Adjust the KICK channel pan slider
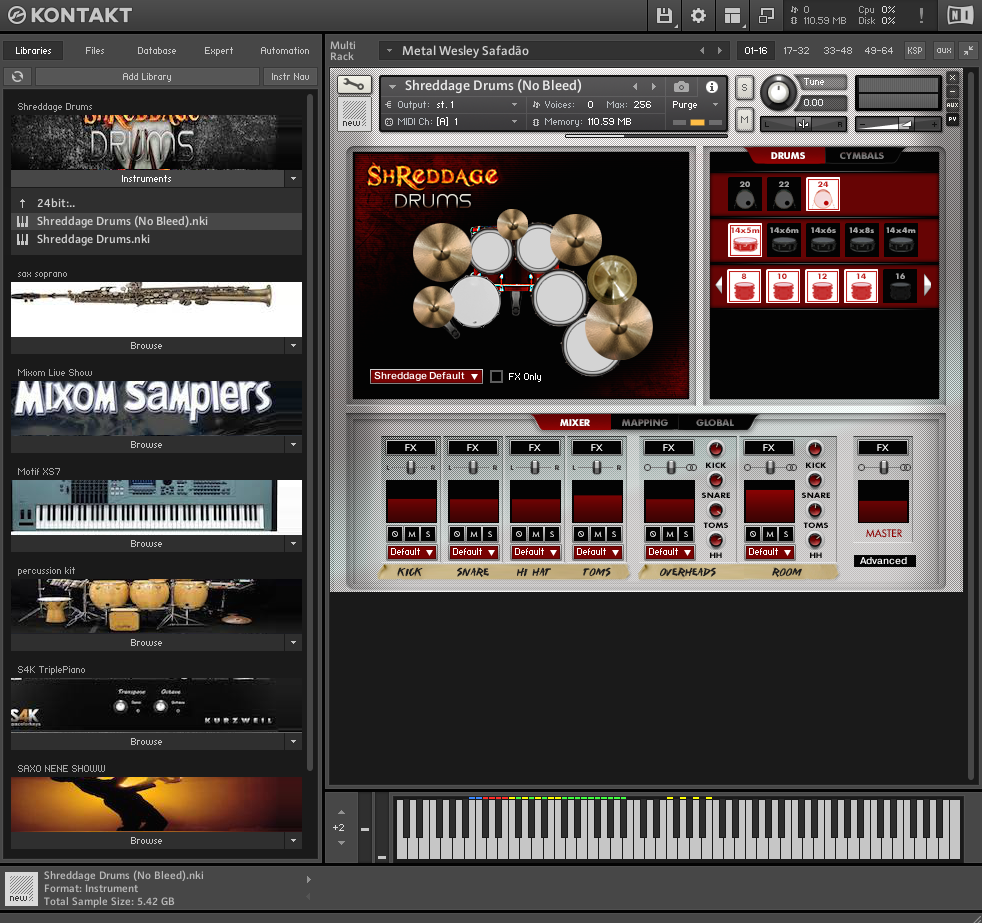This screenshot has width=982, height=923. (x=411, y=467)
